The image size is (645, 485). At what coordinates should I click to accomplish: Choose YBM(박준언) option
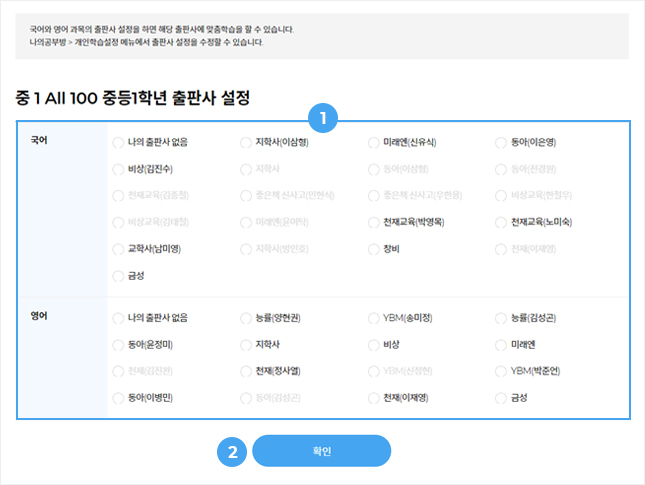click(x=501, y=371)
